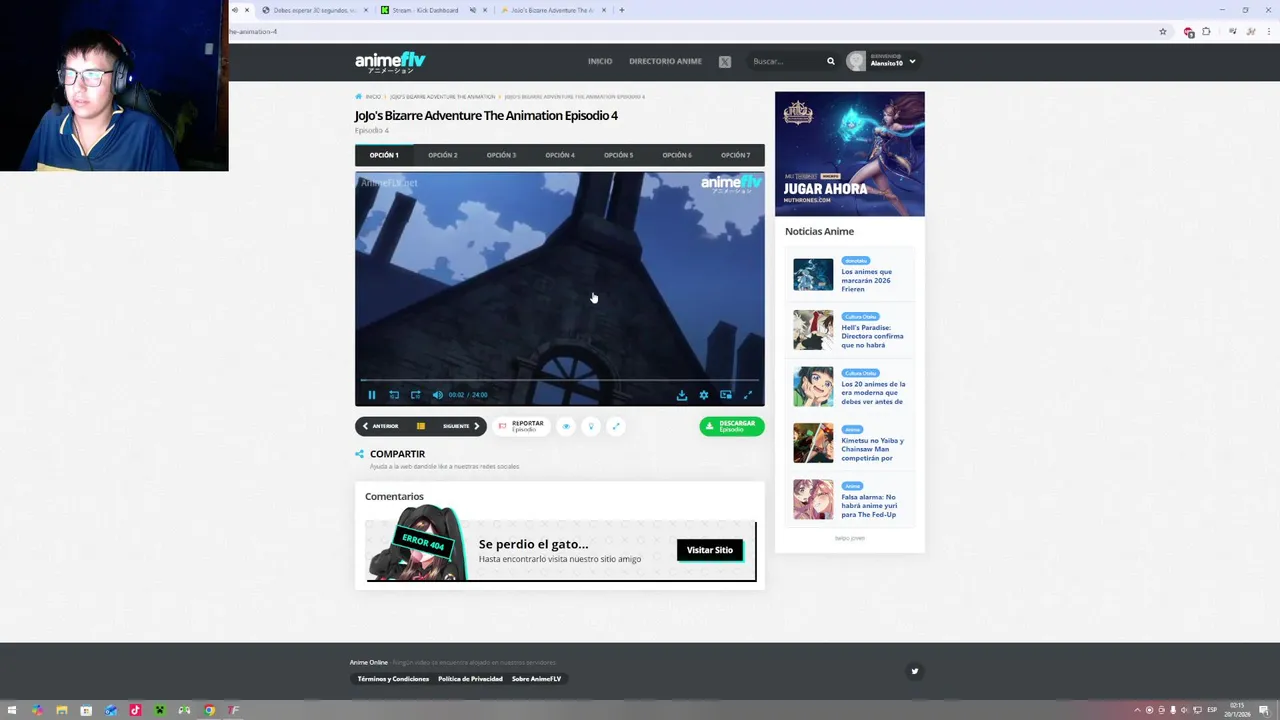This screenshot has height=720, width=1280.
Task: Click Política de Privacidad footer link
Action: tap(470, 679)
